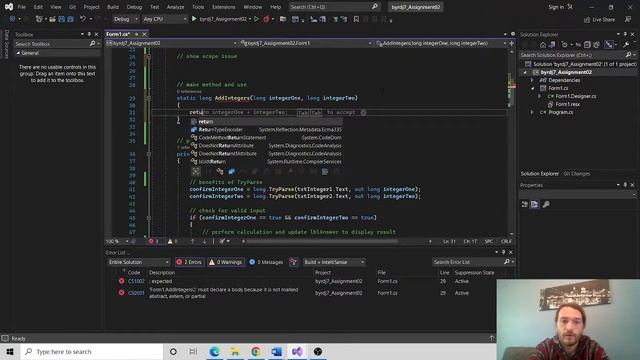Click the Undo arrow icon
Image resolution: width=640 pixels, height=360 pixels.
coord(83,19)
